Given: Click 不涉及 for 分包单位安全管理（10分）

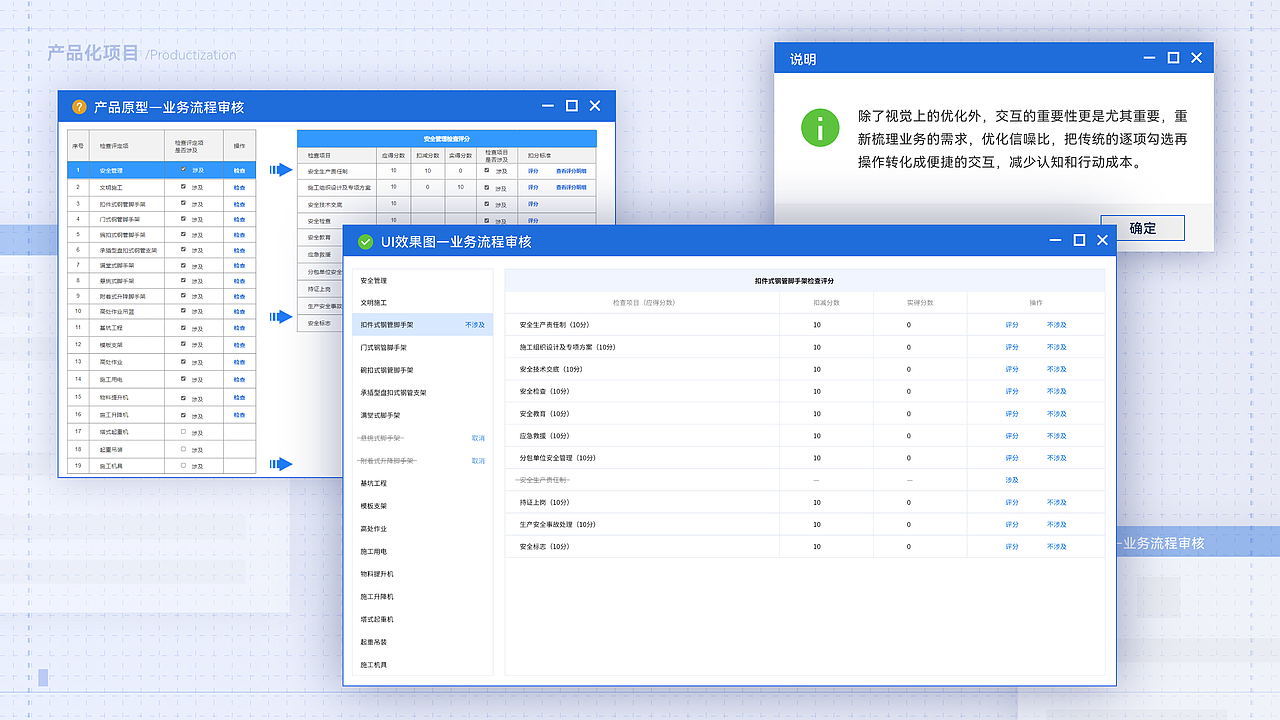Looking at the screenshot, I should (x=1057, y=458).
